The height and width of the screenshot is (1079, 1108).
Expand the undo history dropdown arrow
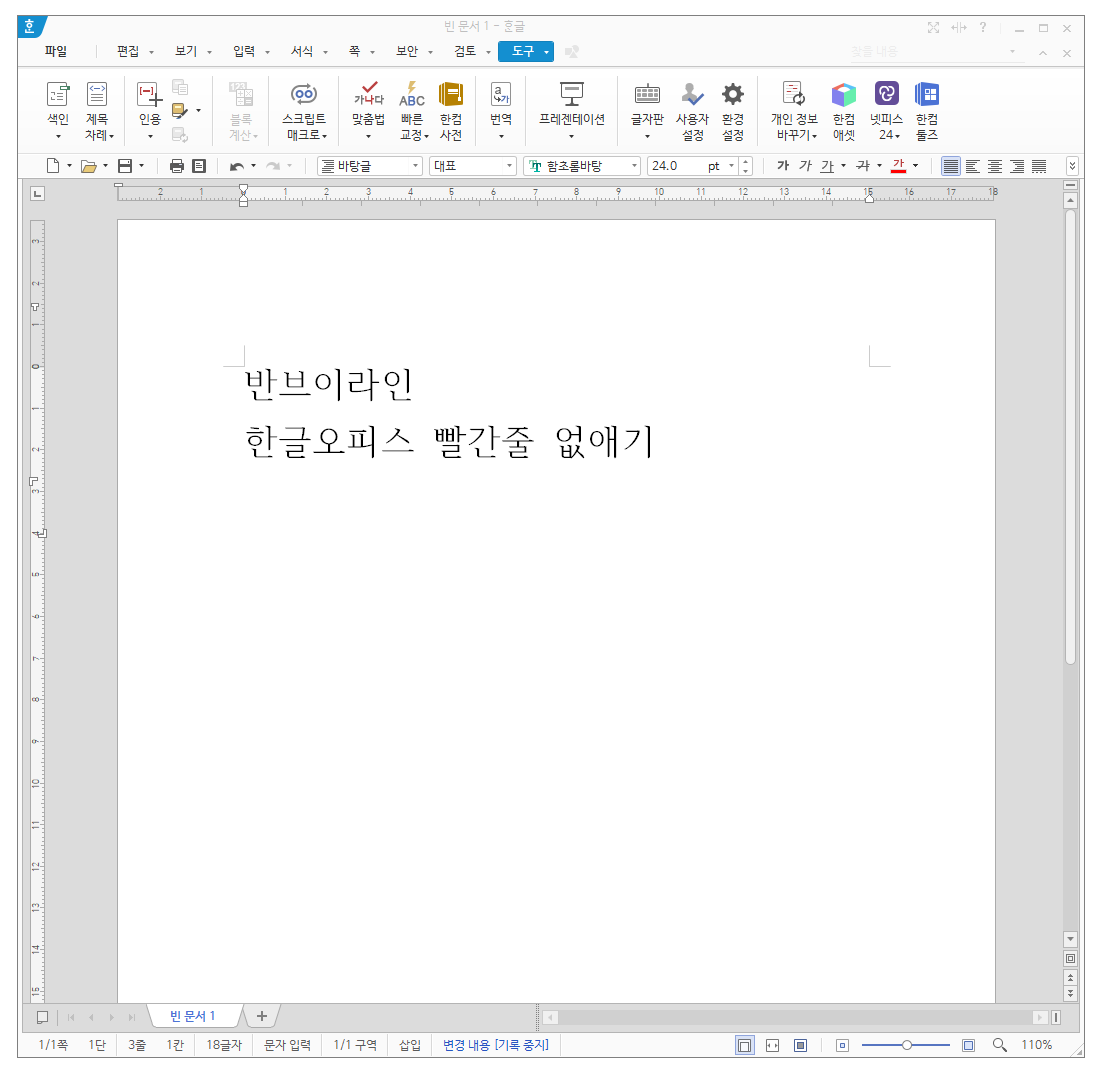(x=254, y=166)
